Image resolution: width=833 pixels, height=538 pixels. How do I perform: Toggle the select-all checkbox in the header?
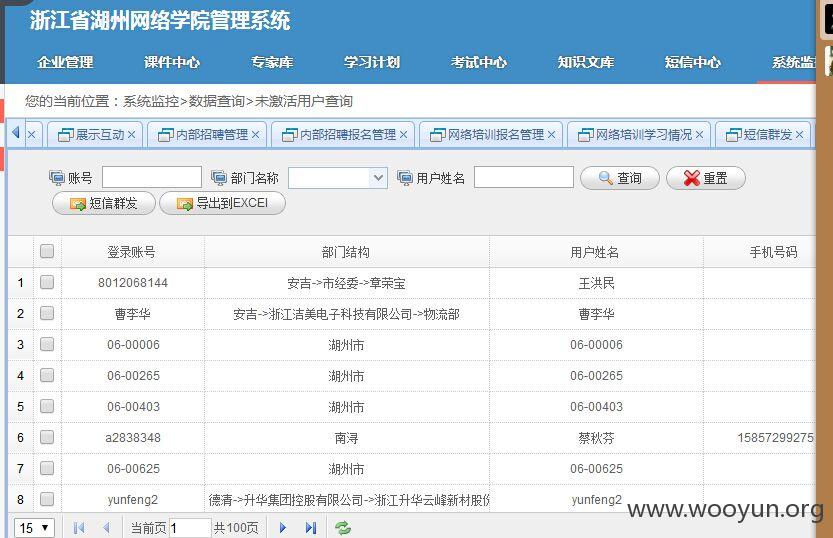pyautogui.click(x=47, y=251)
